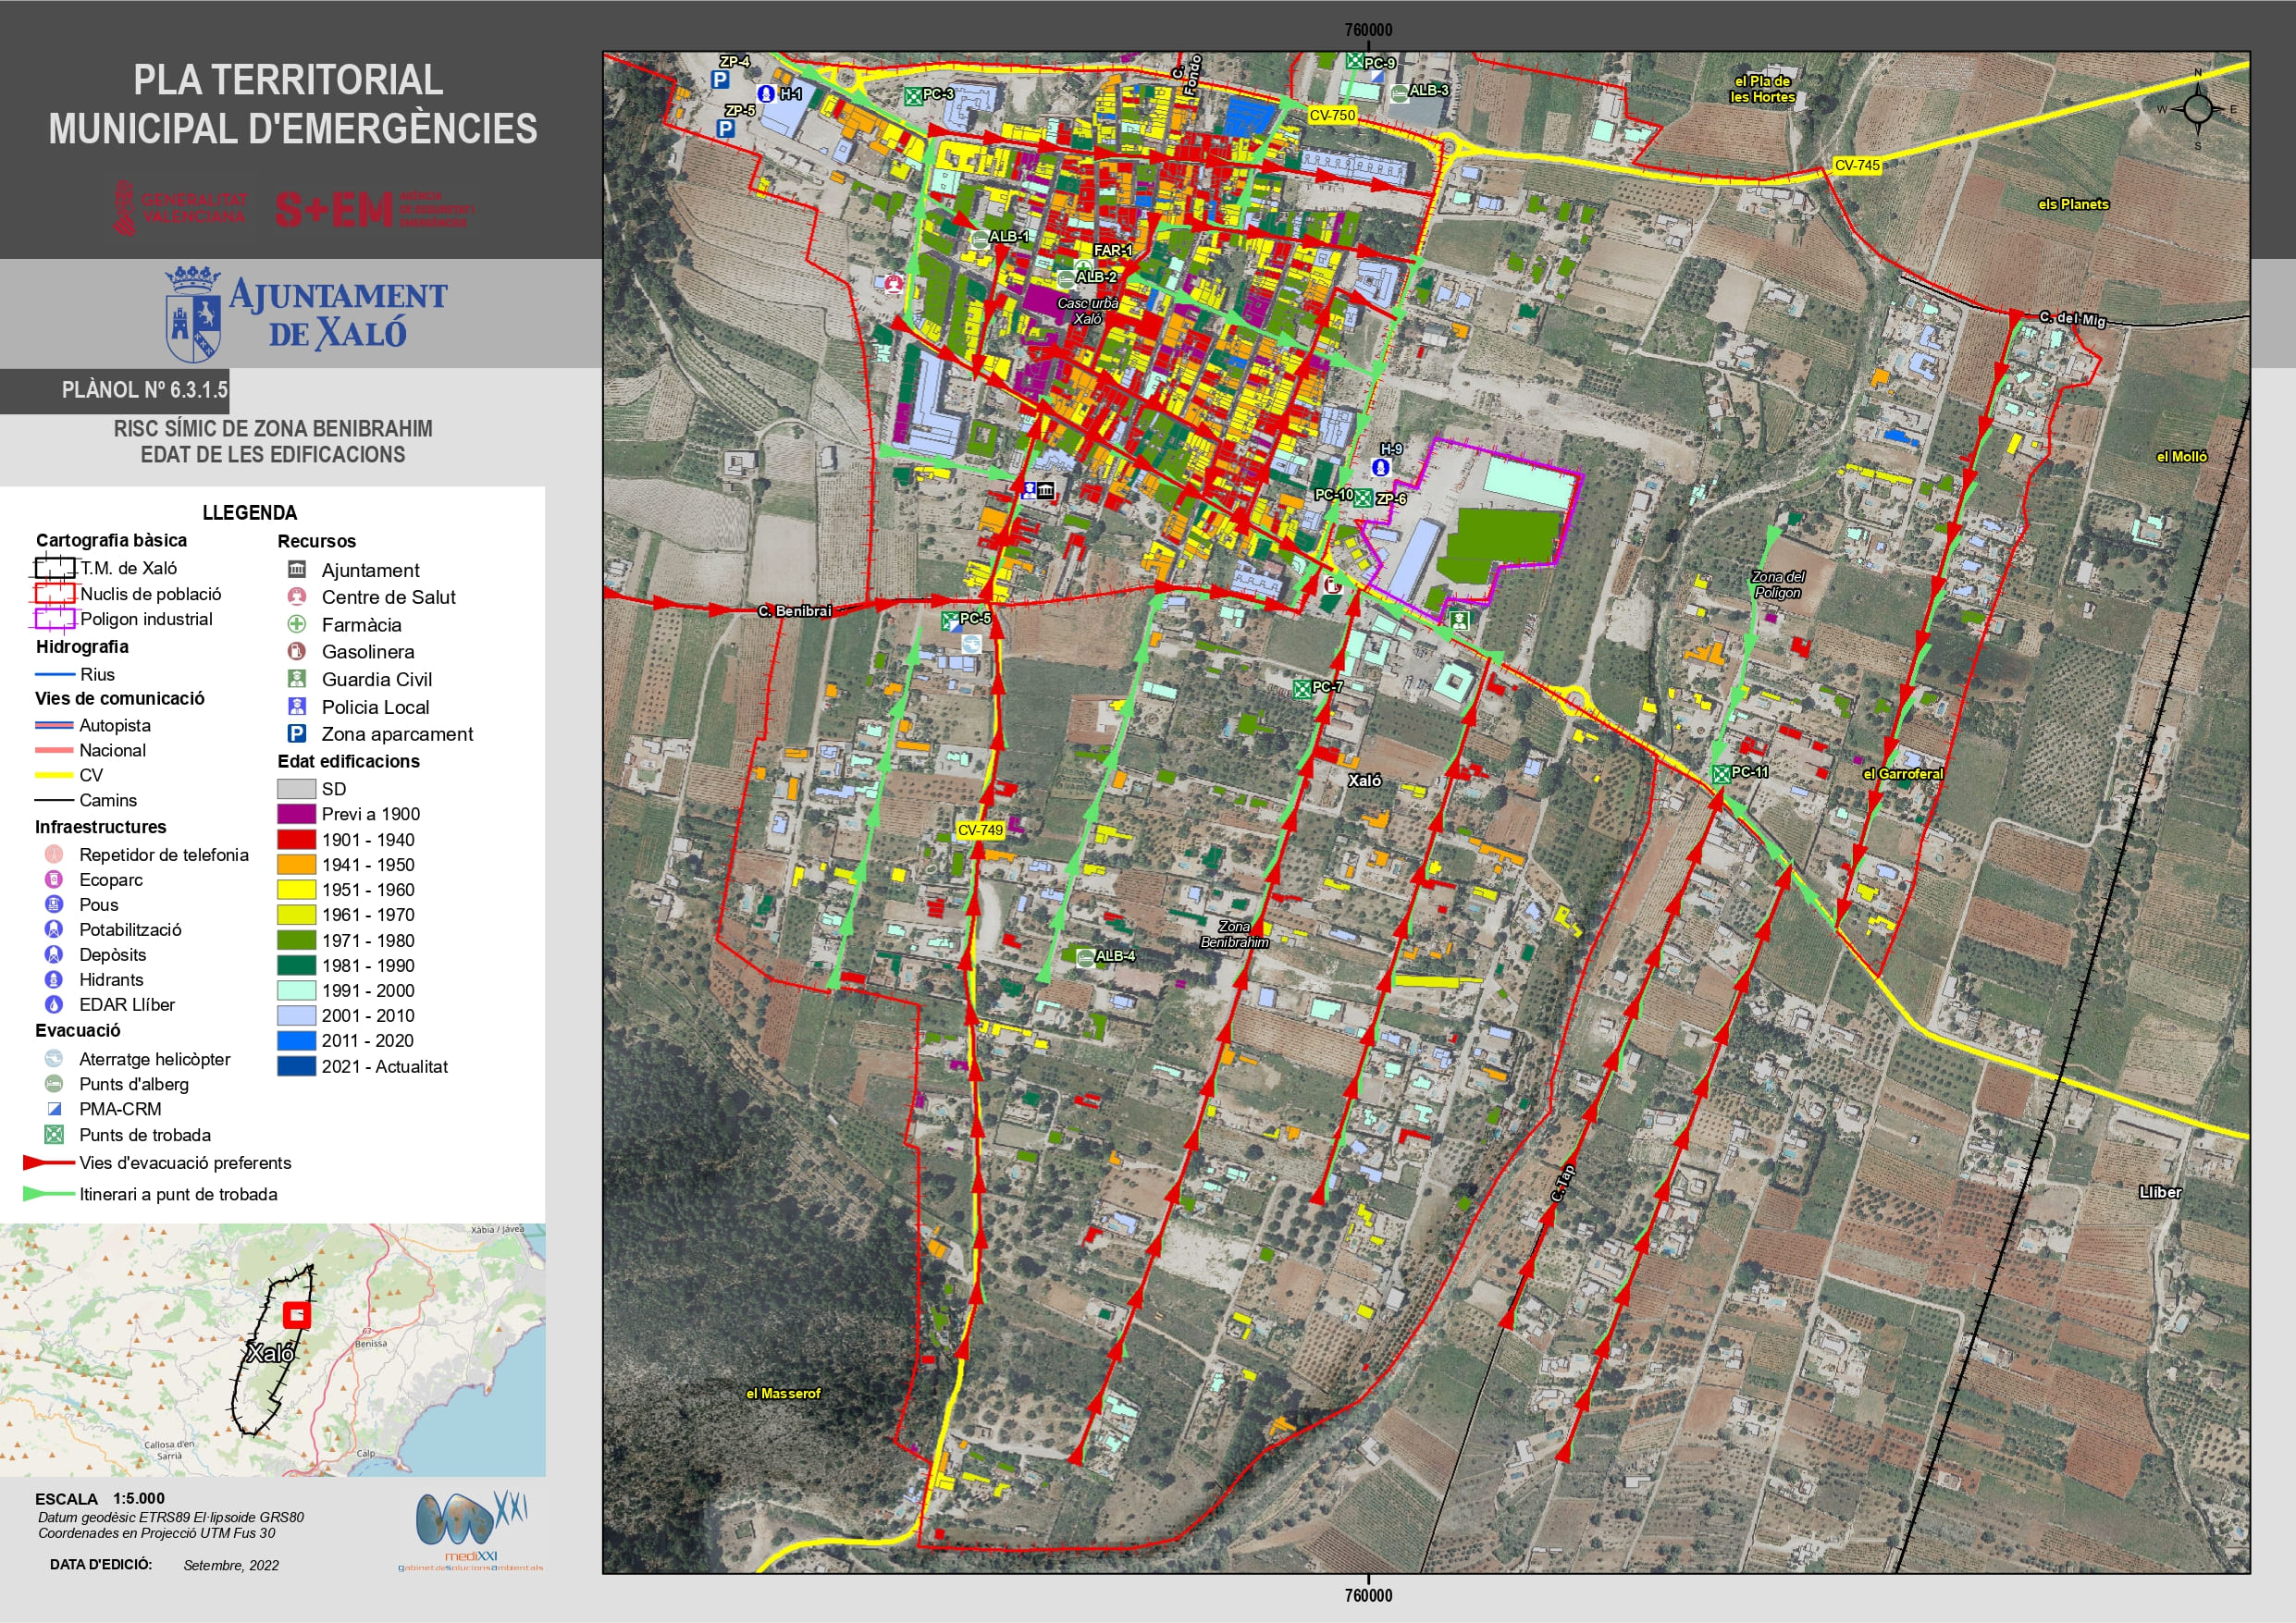The image size is (2296, 1623).
Task: Click the red 1901 - 1940 color swatch
Action: [x=297, y=839]
